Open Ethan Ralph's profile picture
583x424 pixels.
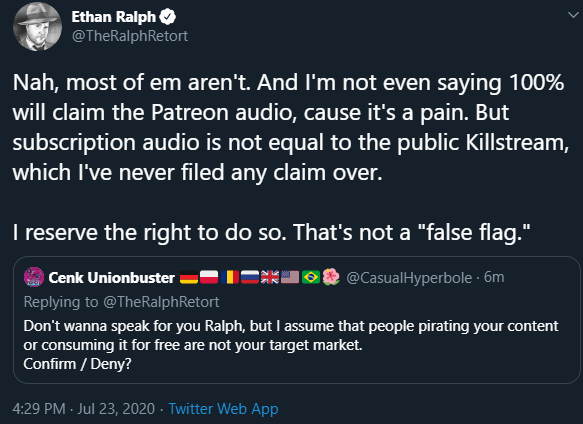[37, 26]
